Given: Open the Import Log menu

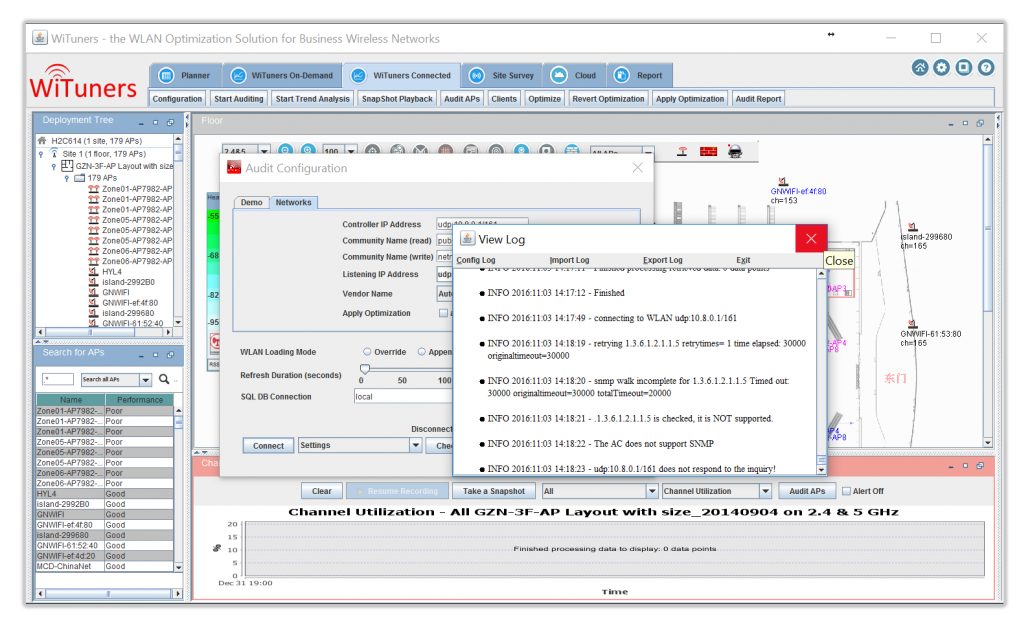Looking at the screenshot, I should 570,260.
